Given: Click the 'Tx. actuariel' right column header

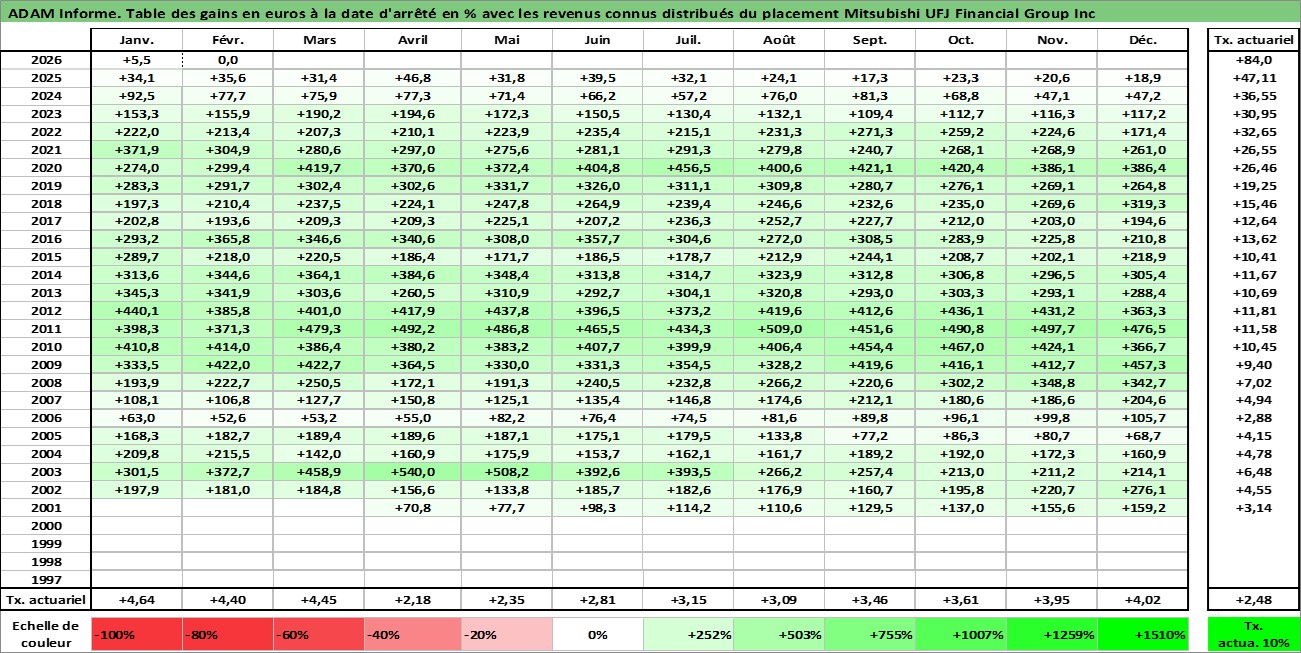Looking at the screenshot, I should pyautogui.click(x=1253, y=40).
